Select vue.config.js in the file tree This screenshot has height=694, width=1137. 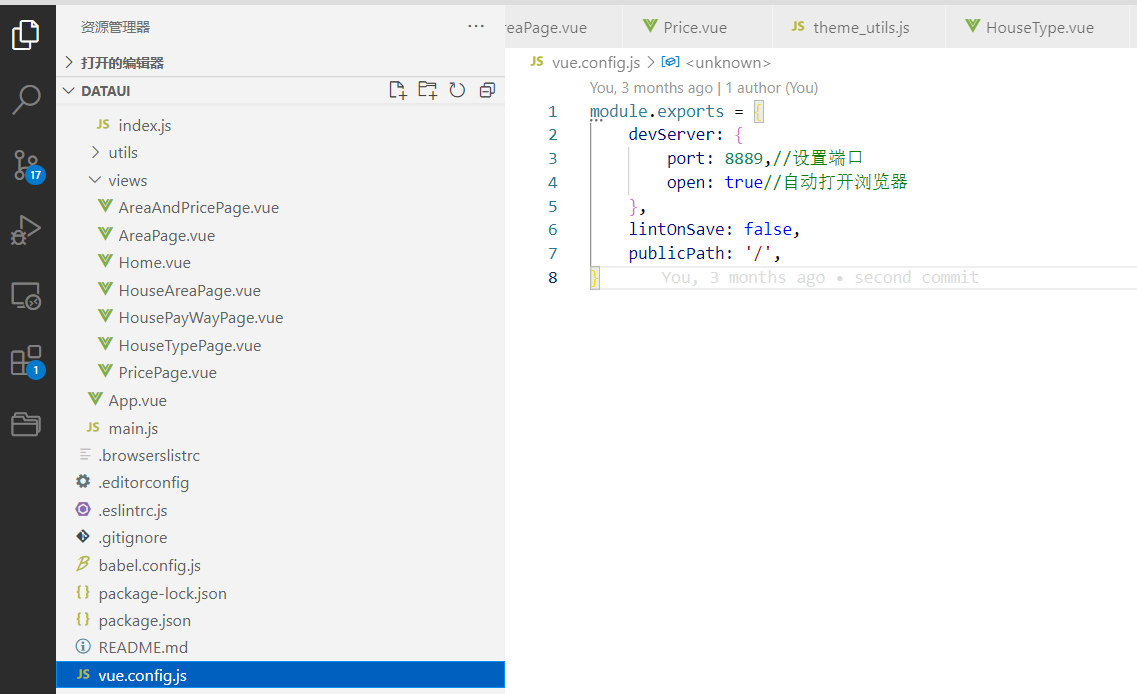281,675
